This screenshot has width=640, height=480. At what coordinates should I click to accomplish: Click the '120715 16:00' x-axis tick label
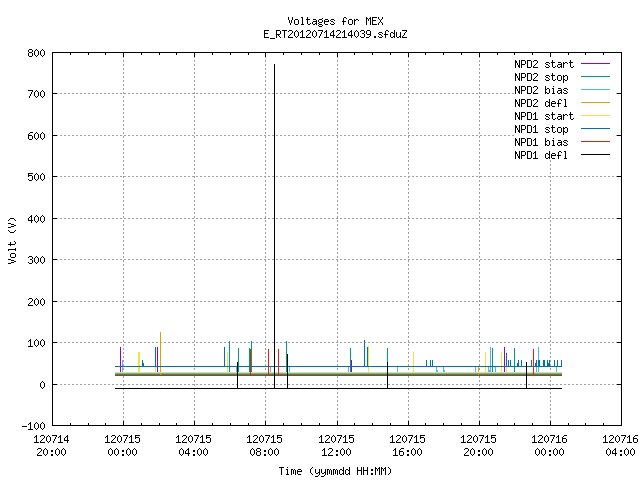click(407, 446)
